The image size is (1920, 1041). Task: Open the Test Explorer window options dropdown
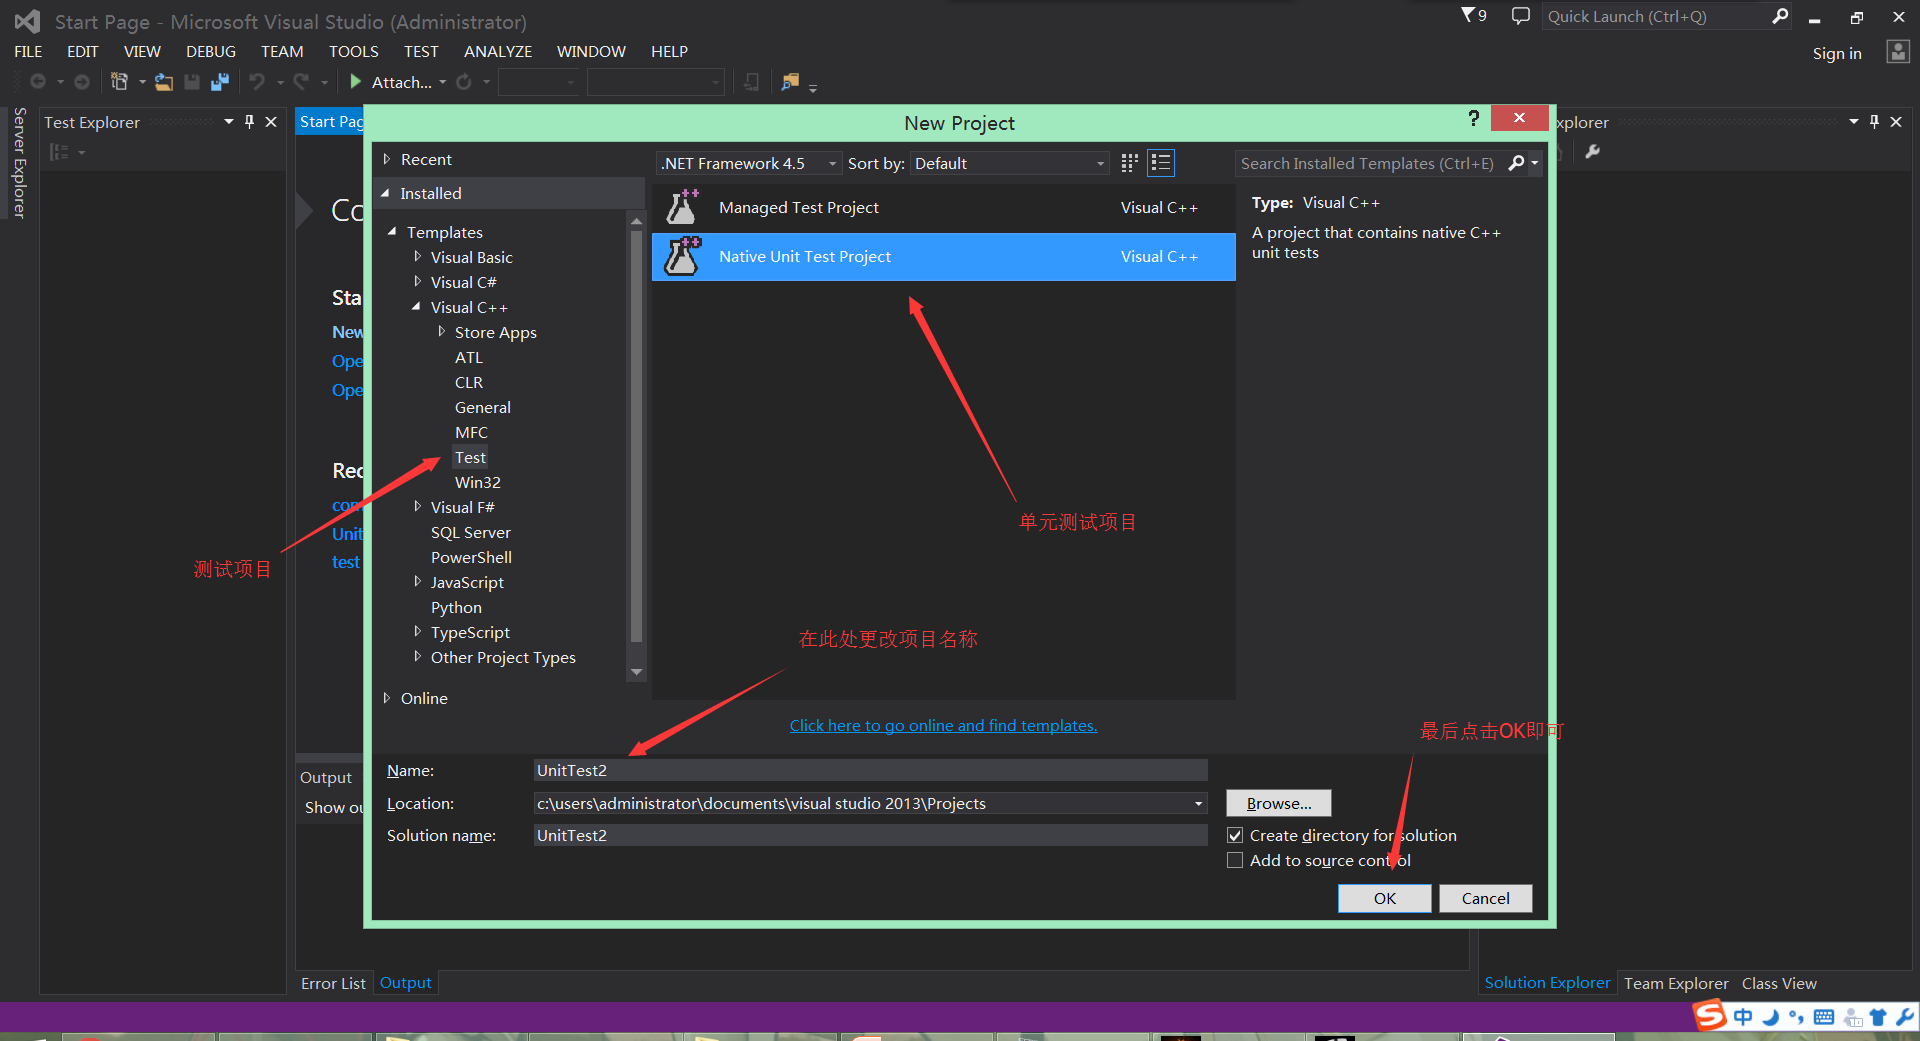[228, 122]
